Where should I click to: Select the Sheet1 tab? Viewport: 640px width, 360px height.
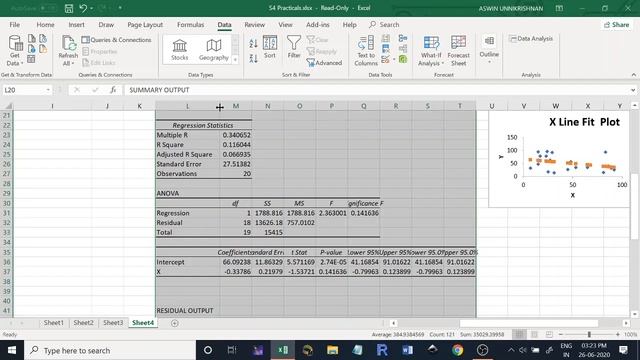coord(53,323)
